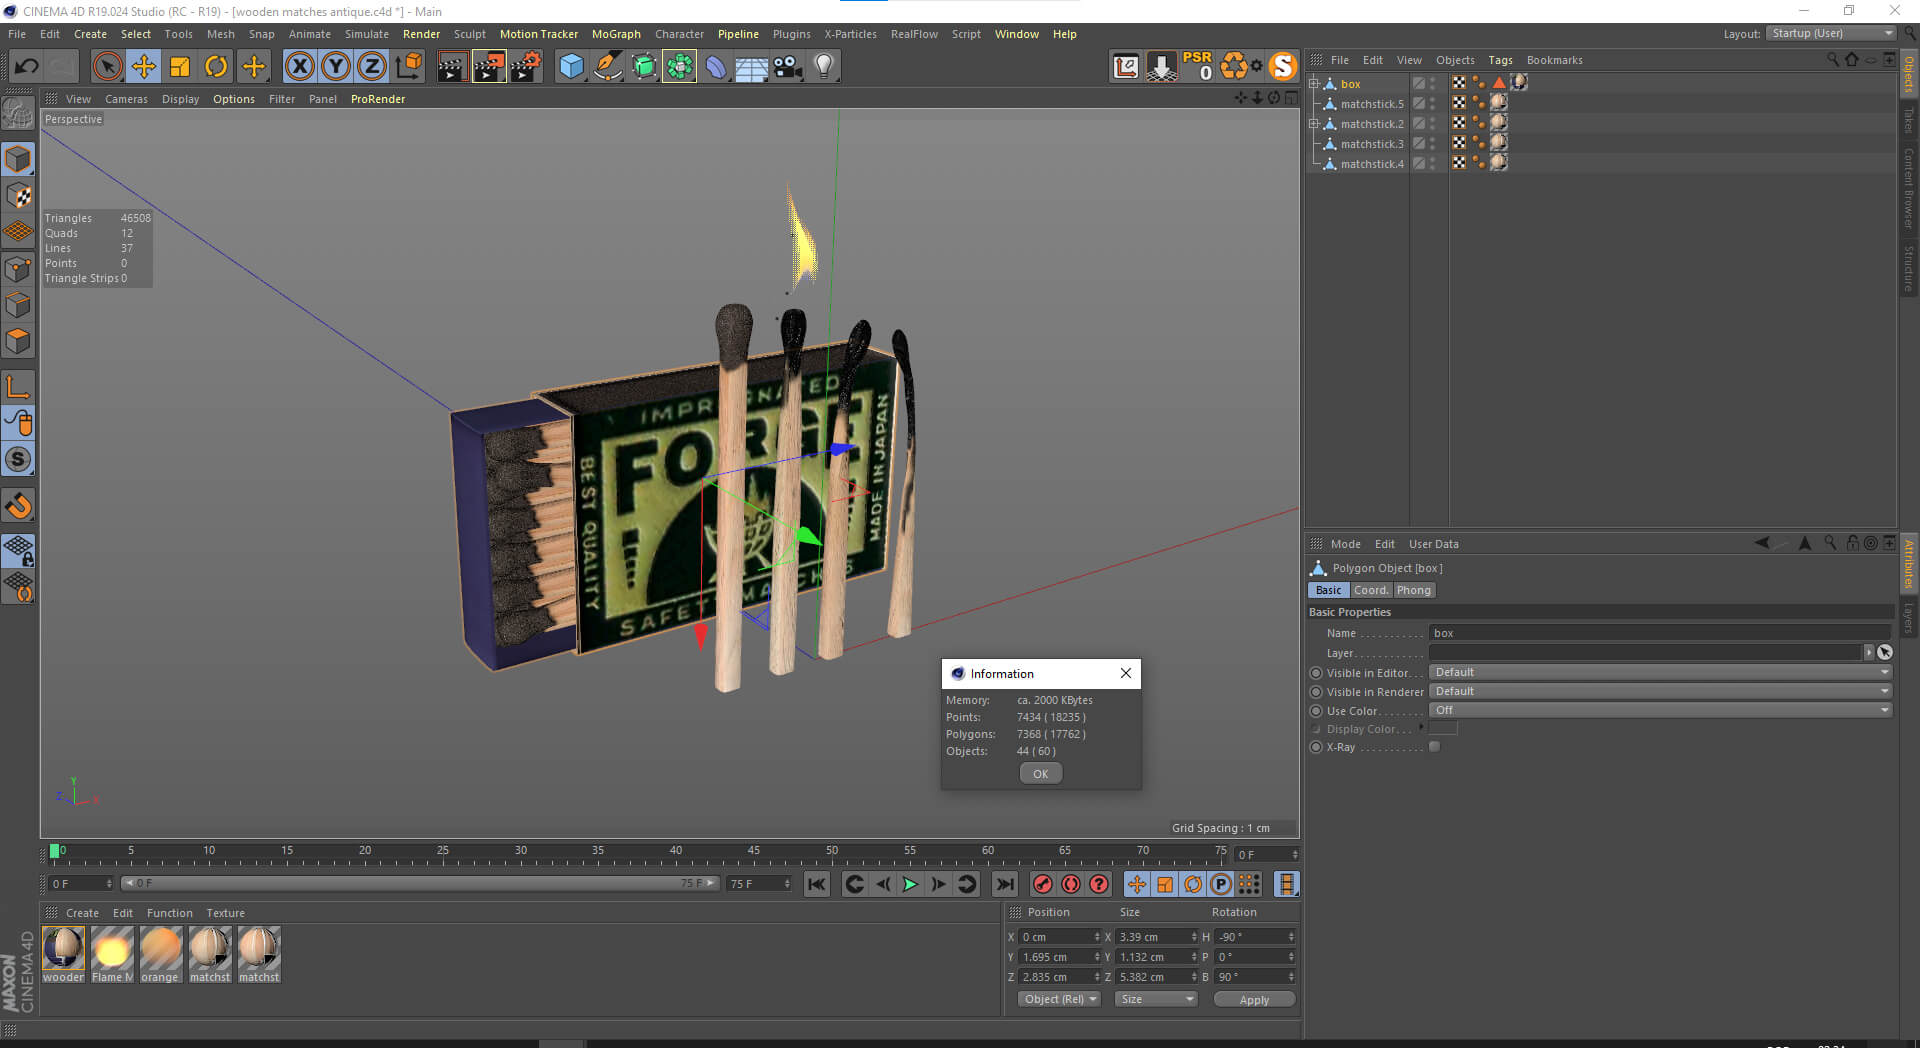Add a Camera object
The image size is (1920, 1048).
pos(788,67)
